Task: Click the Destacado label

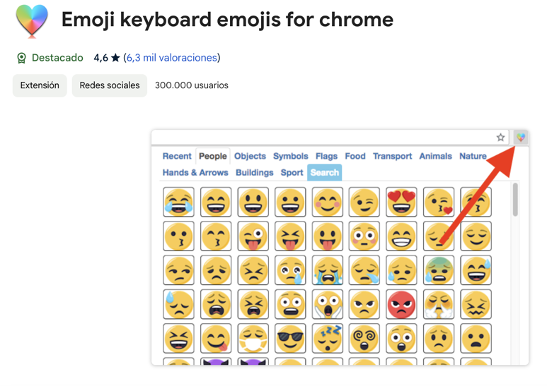Action: pos(57,58)
